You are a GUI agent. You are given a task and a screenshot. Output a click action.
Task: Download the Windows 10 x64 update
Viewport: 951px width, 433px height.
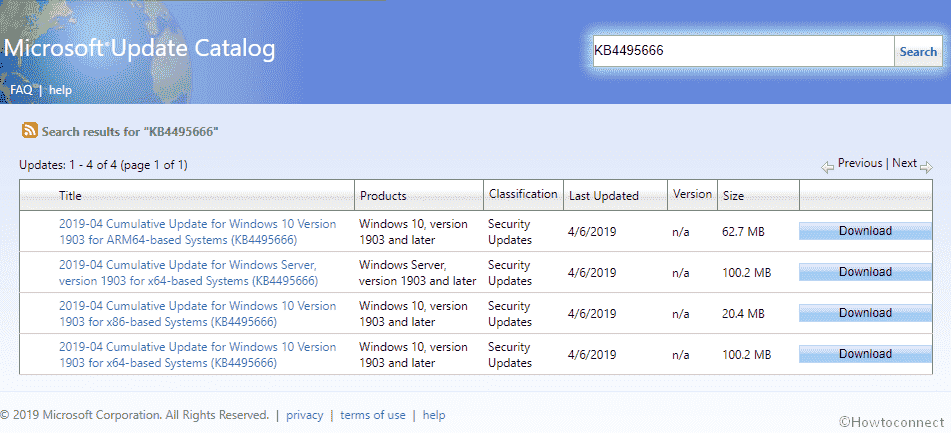(865, 354)
